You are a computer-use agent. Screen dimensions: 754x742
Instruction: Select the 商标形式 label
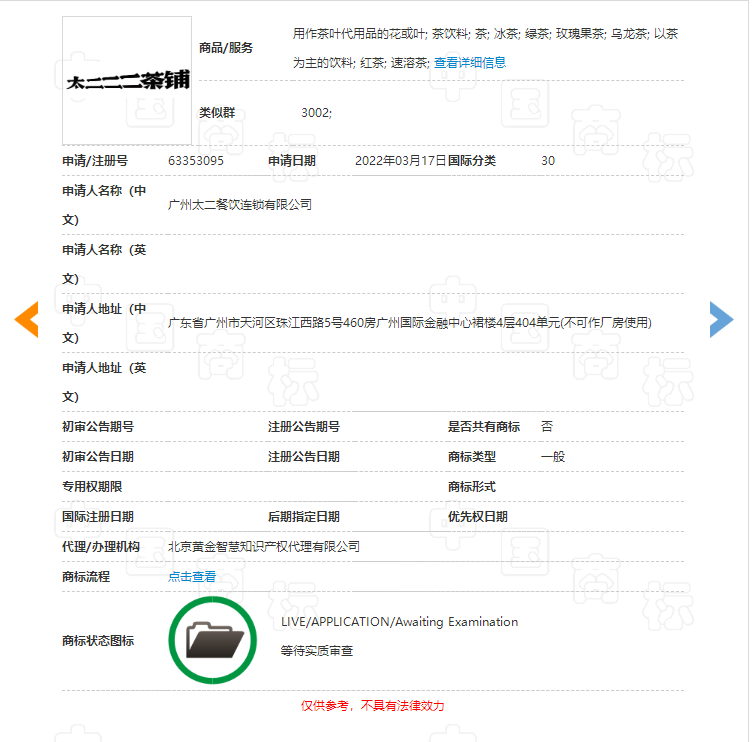click(x=472, y=487)
